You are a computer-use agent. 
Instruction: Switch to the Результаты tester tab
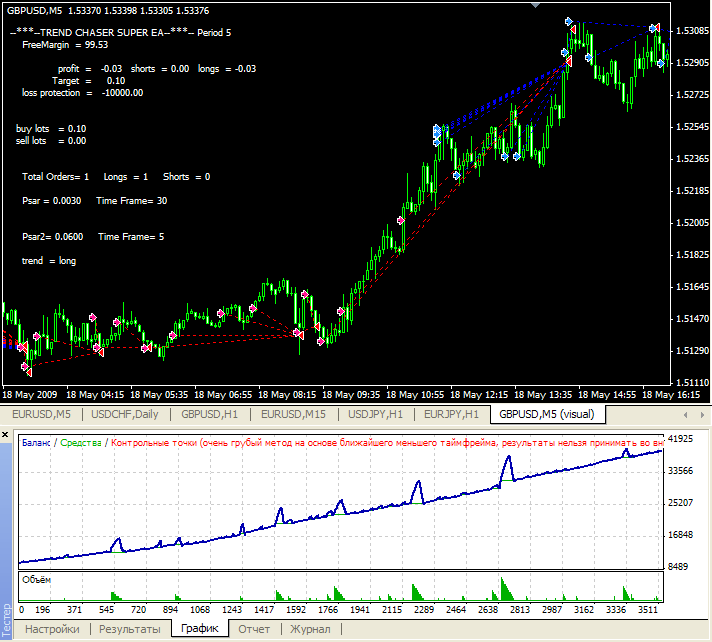point(129,629)
